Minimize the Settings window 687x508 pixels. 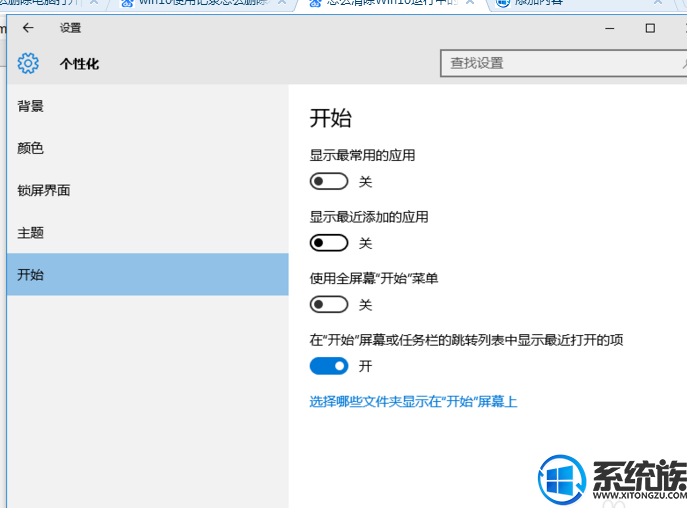(609, 28)
